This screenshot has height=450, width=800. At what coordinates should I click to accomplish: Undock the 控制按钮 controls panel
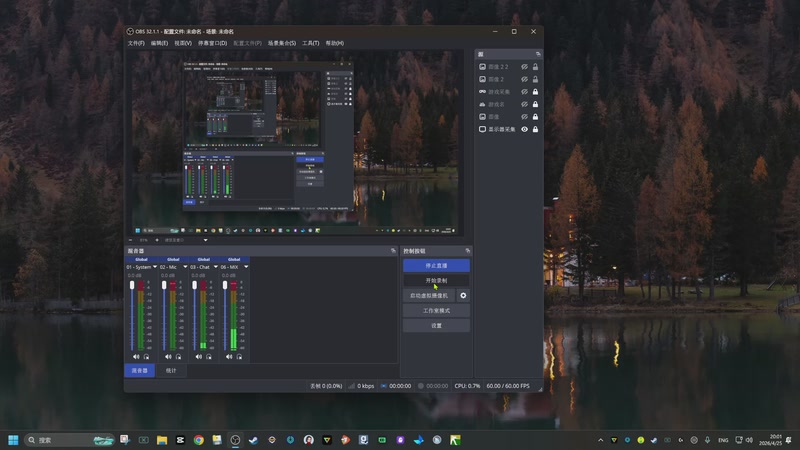[467, 251]
